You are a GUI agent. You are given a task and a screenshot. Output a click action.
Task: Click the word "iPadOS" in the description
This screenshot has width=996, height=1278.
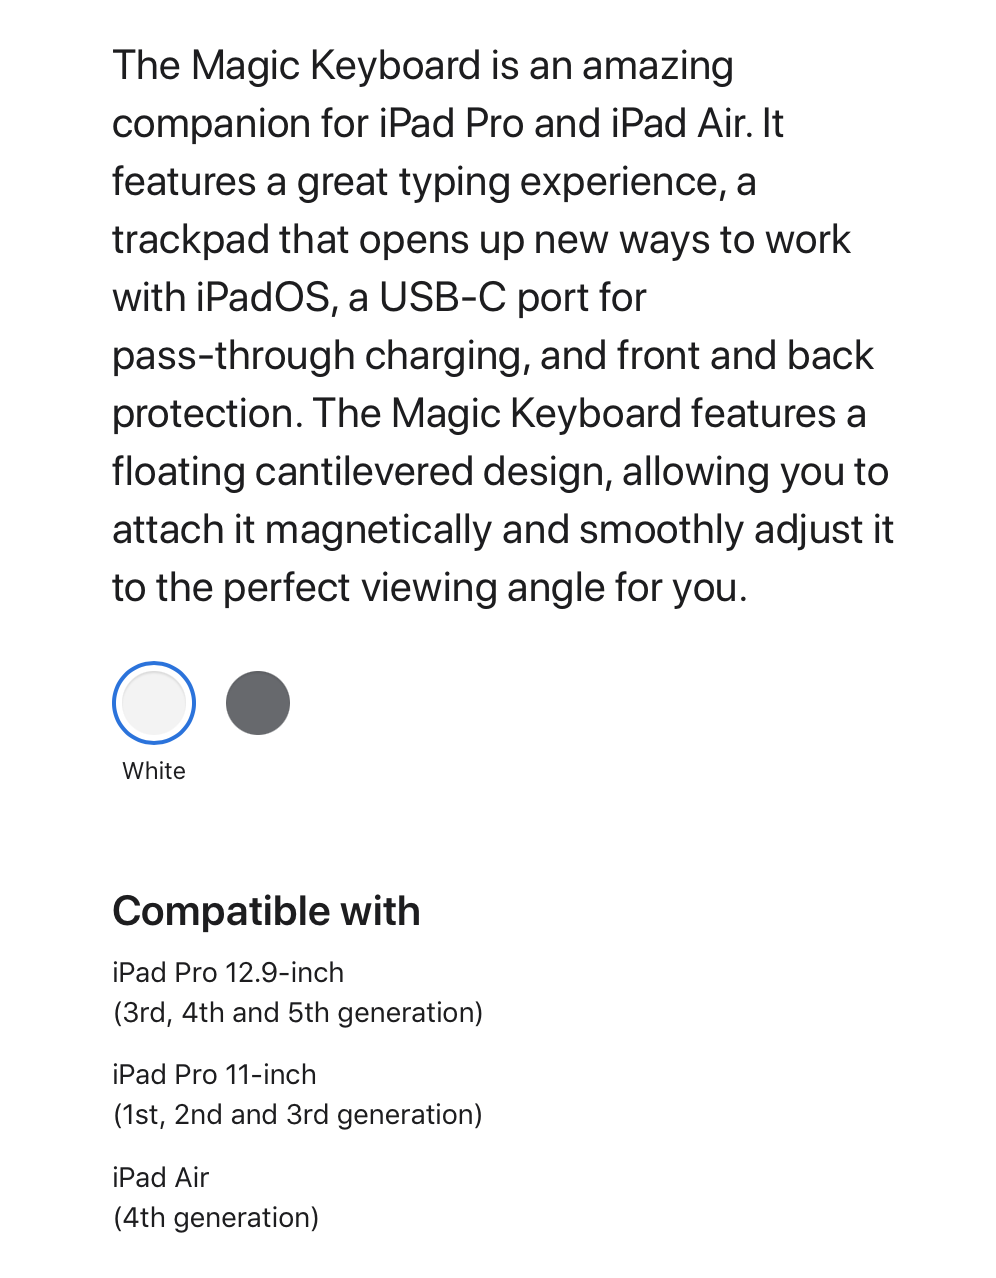pyautogui.click(x=262, y=298)
